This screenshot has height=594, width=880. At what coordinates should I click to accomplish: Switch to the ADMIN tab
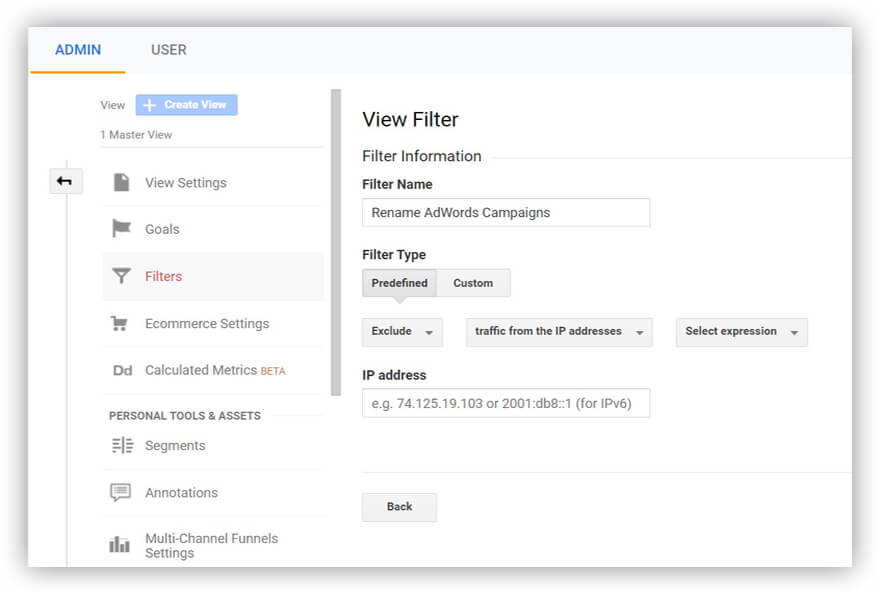coord(78,50)
